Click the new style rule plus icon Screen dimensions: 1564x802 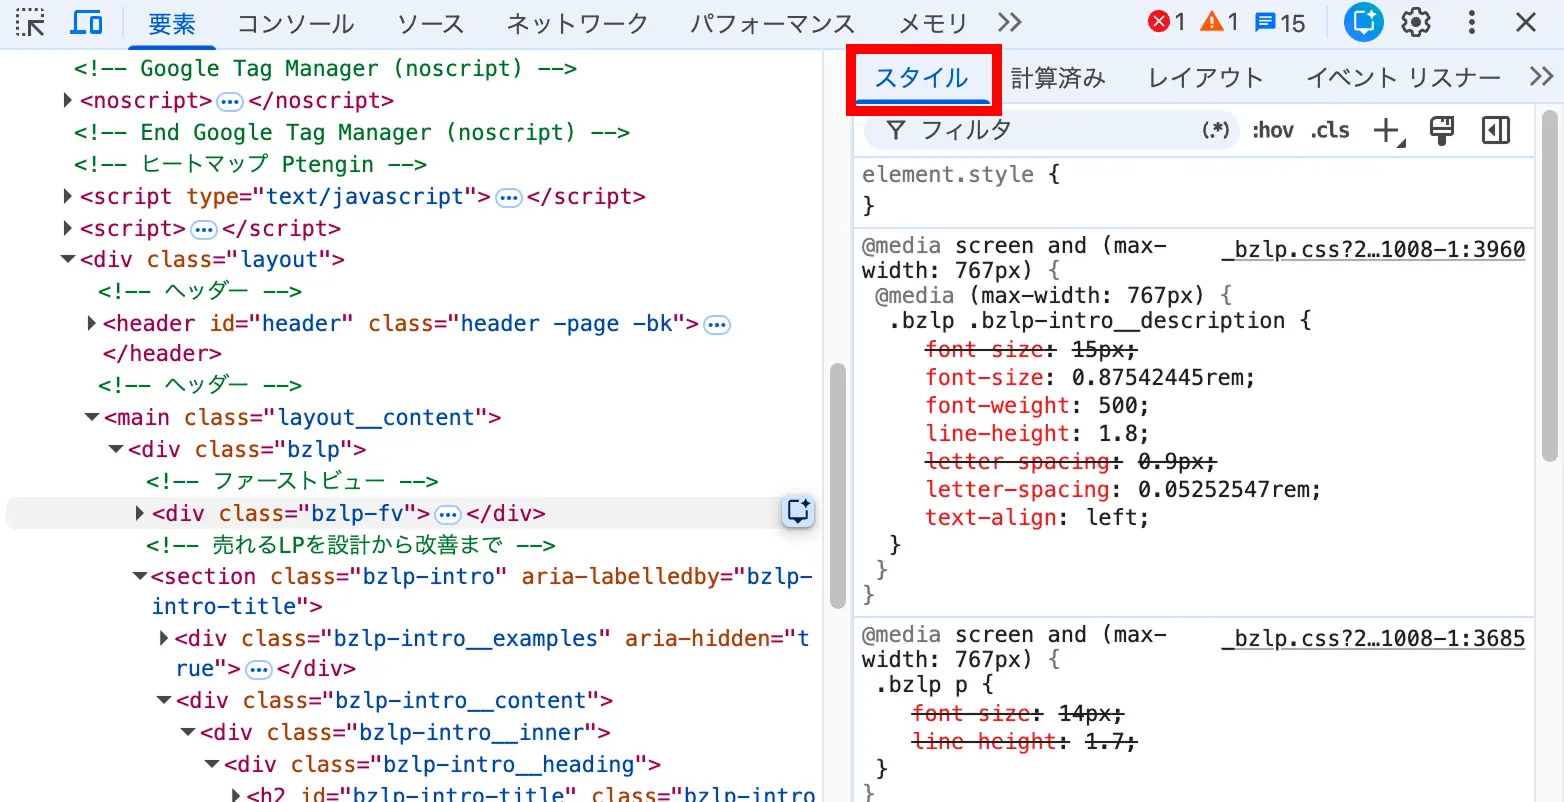click(1387, 131)
